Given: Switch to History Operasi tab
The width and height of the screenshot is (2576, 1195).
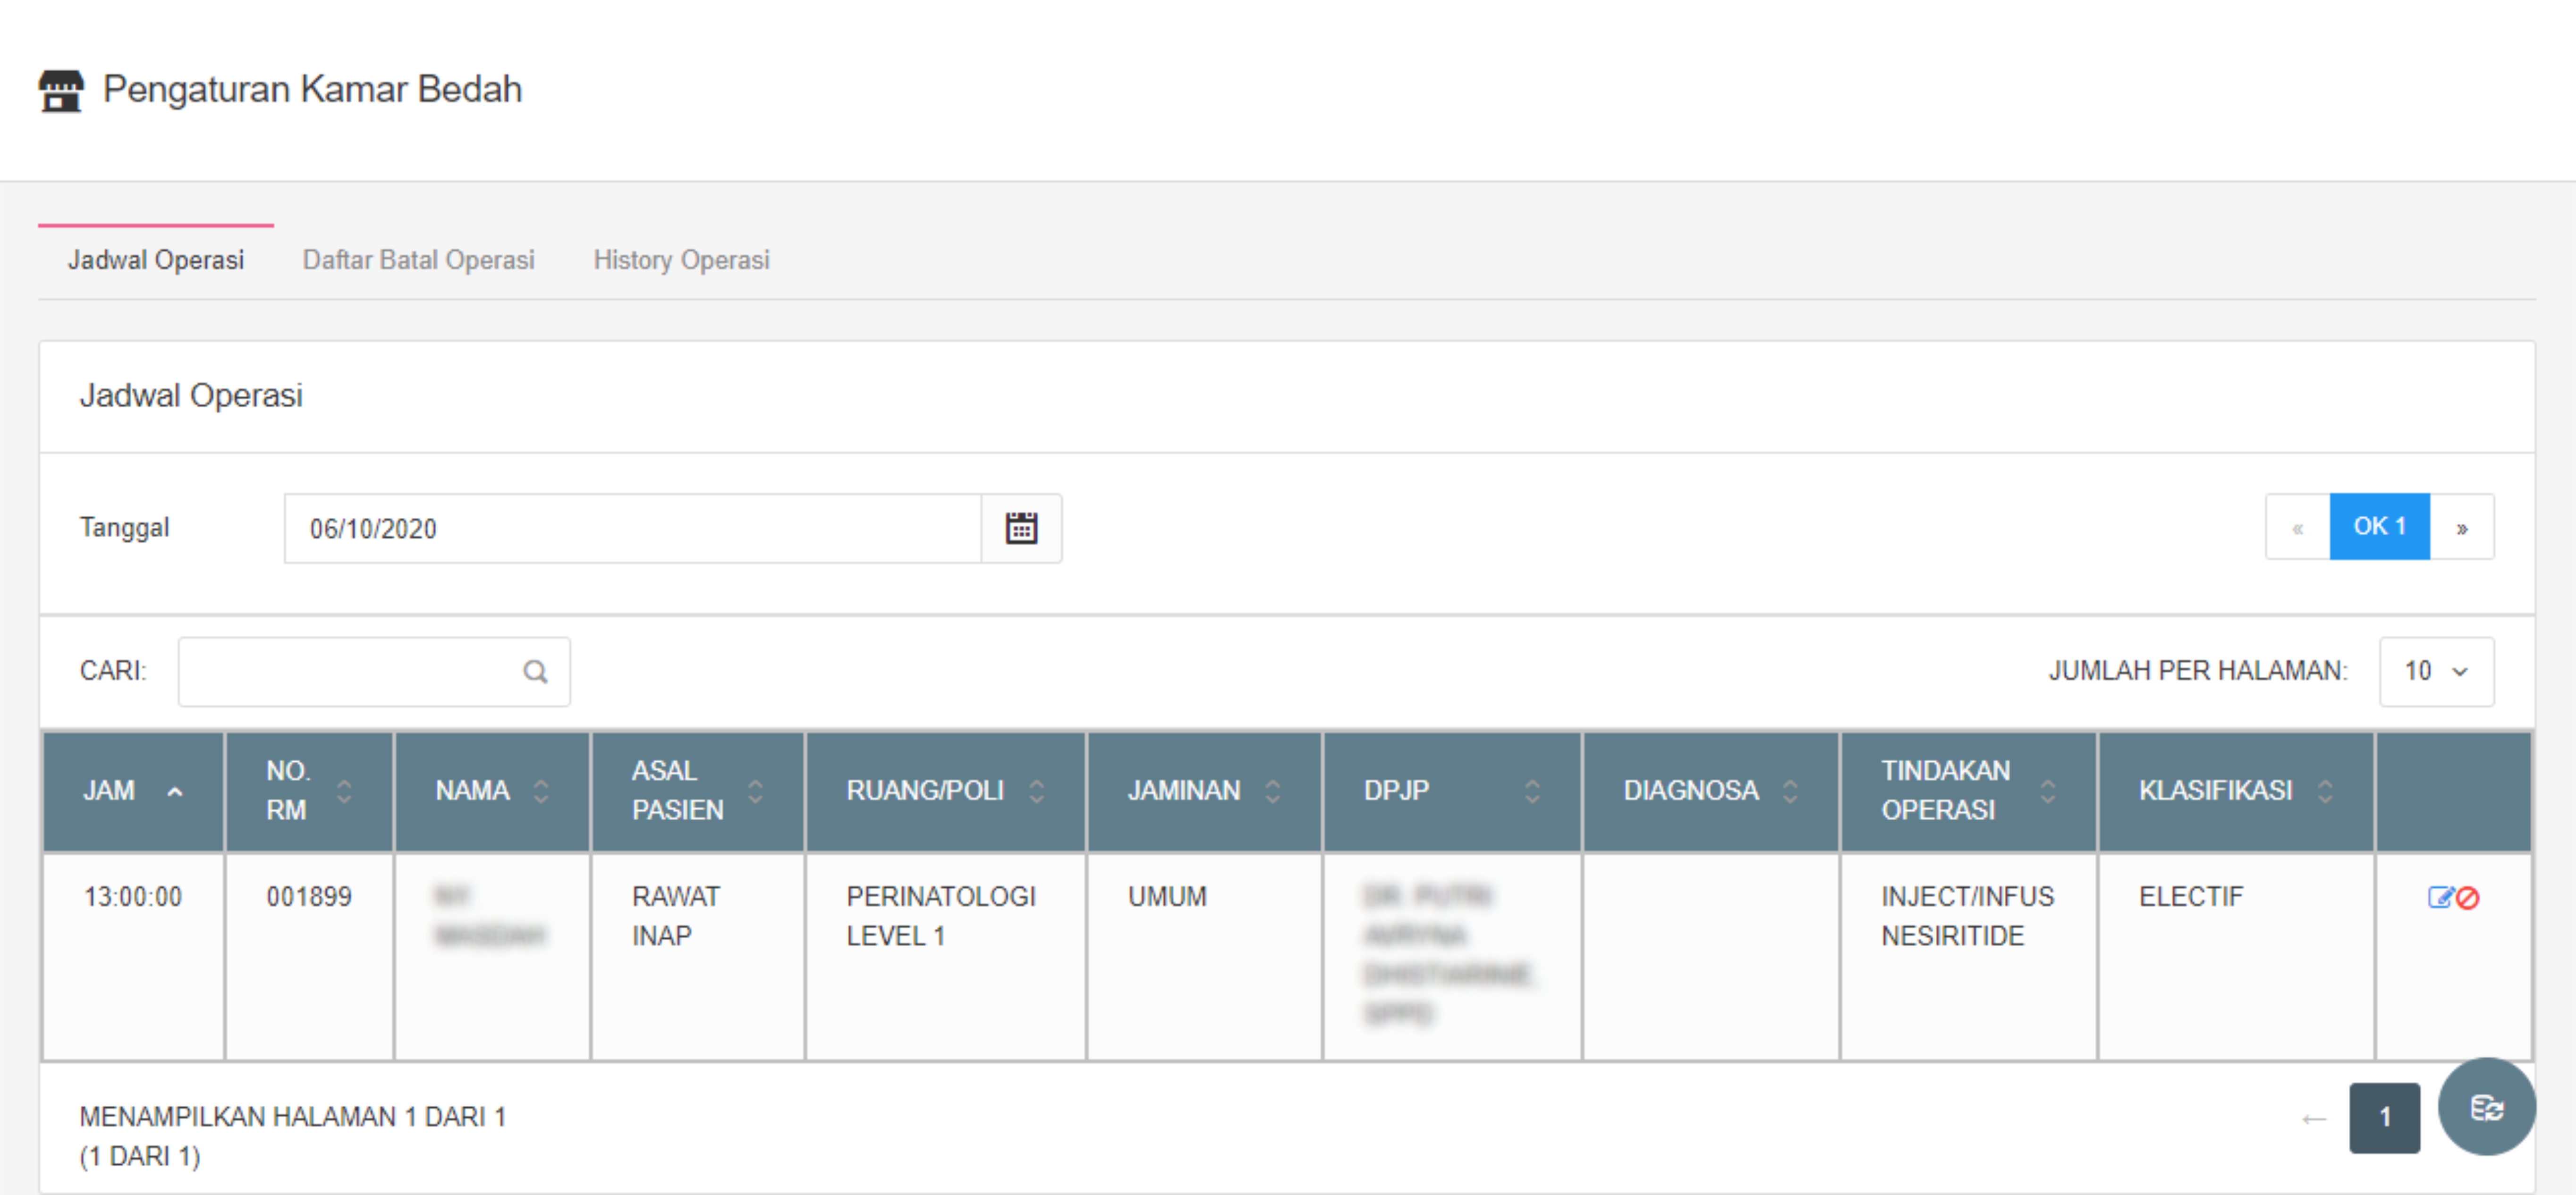Looking at the screenshot, I should 681,260.
